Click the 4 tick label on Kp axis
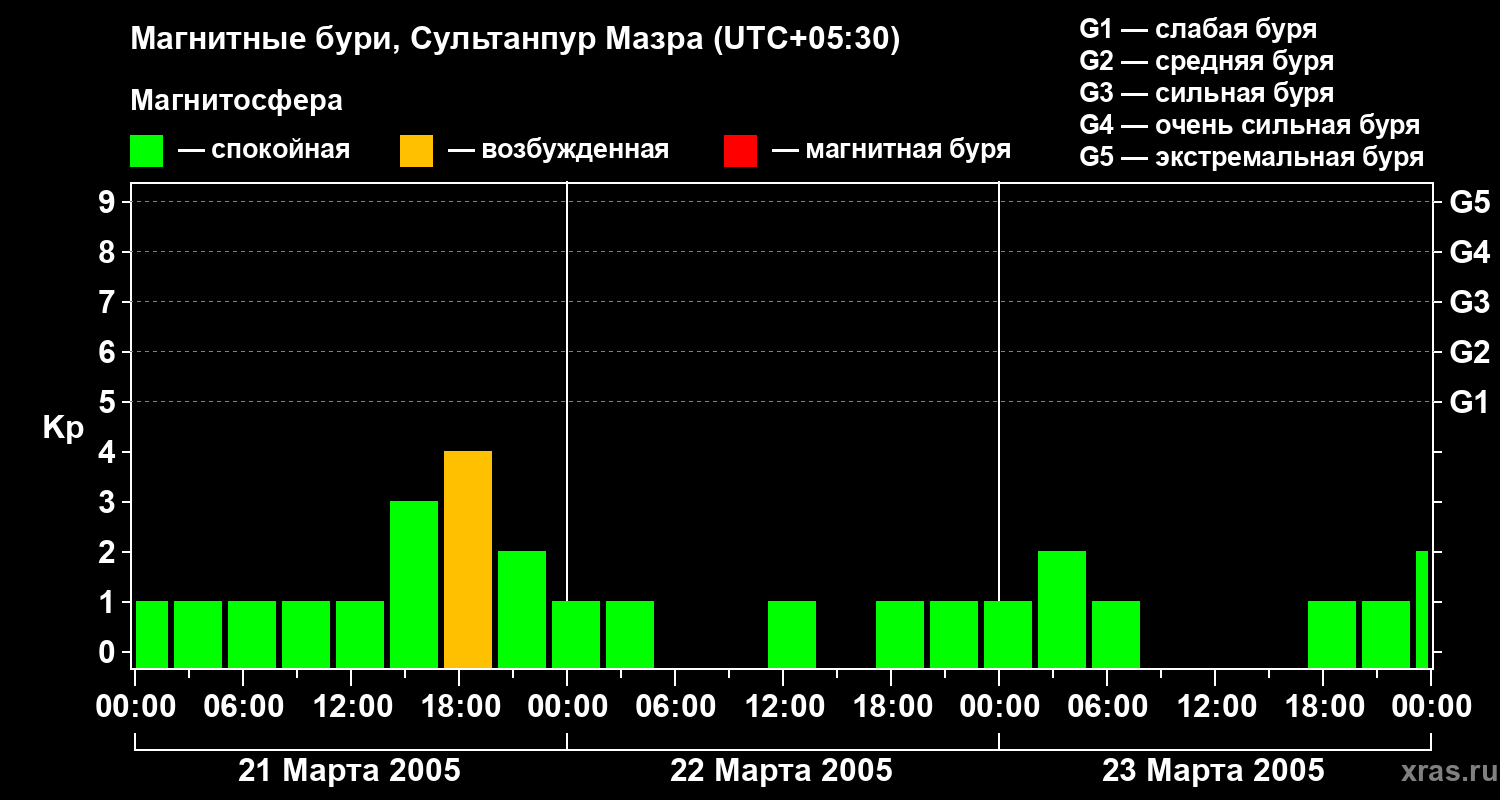The image size is (1500, 800). pos(109,453)
